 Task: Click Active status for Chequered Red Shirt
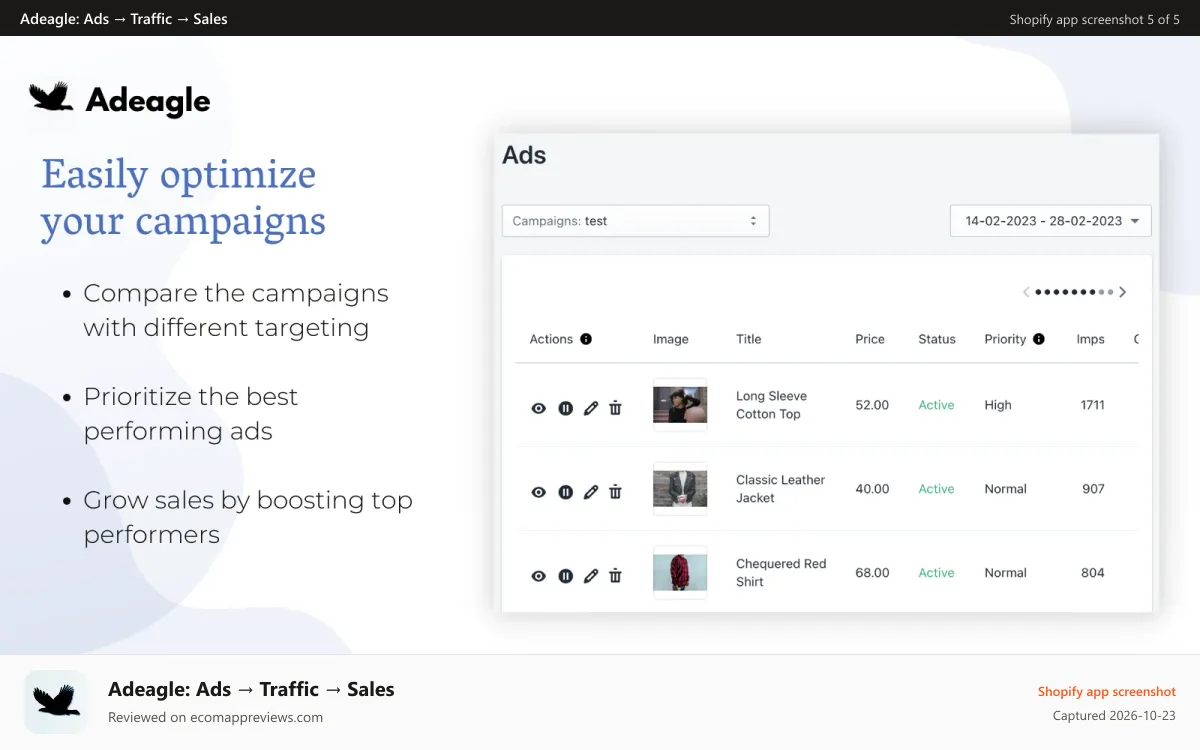click(x=936, y=573)
